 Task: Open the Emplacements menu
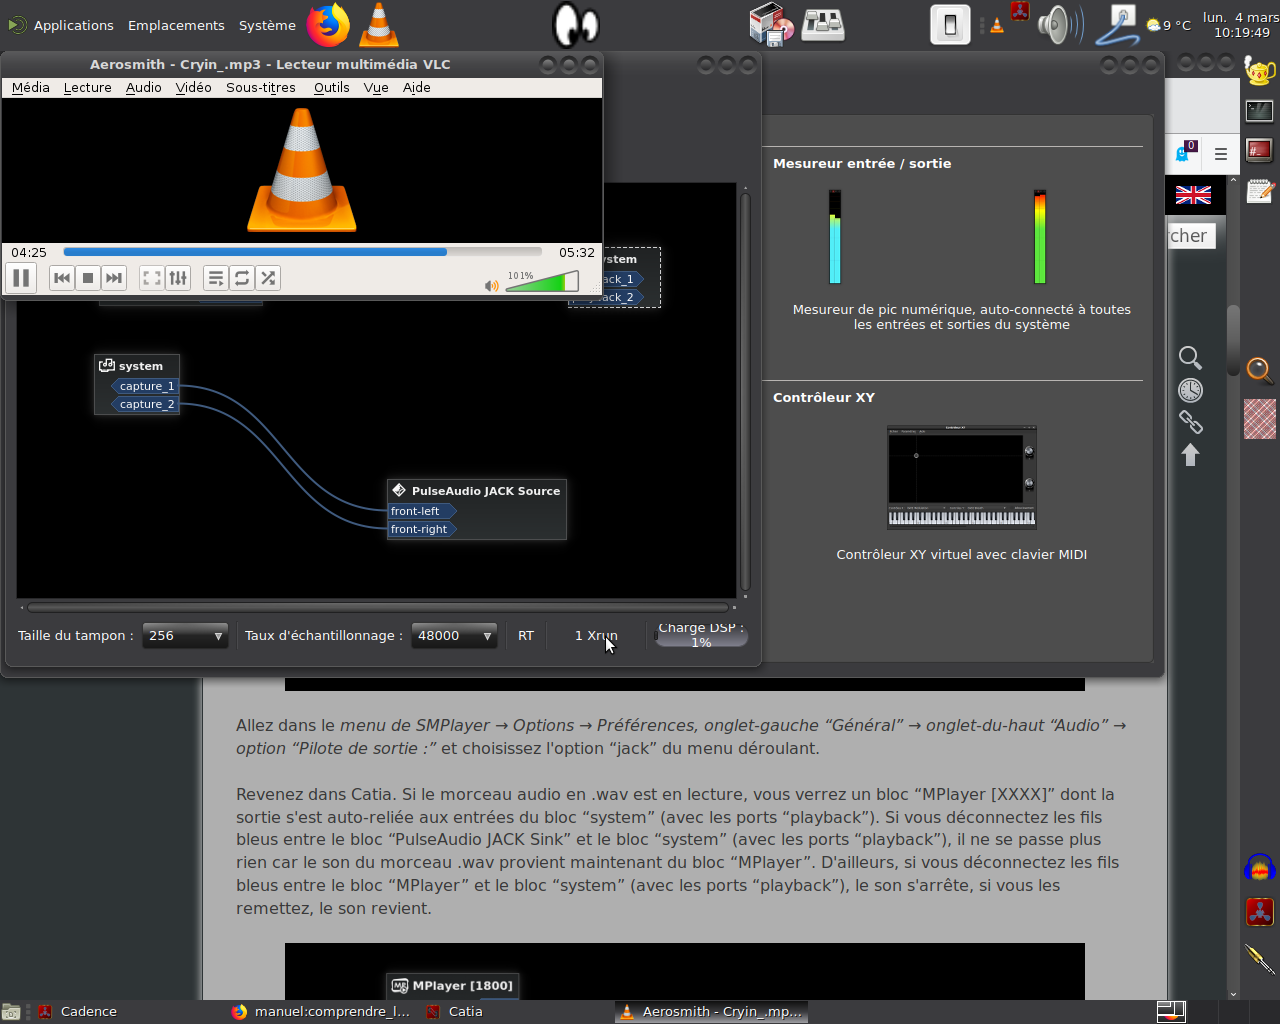coord(176,25)
